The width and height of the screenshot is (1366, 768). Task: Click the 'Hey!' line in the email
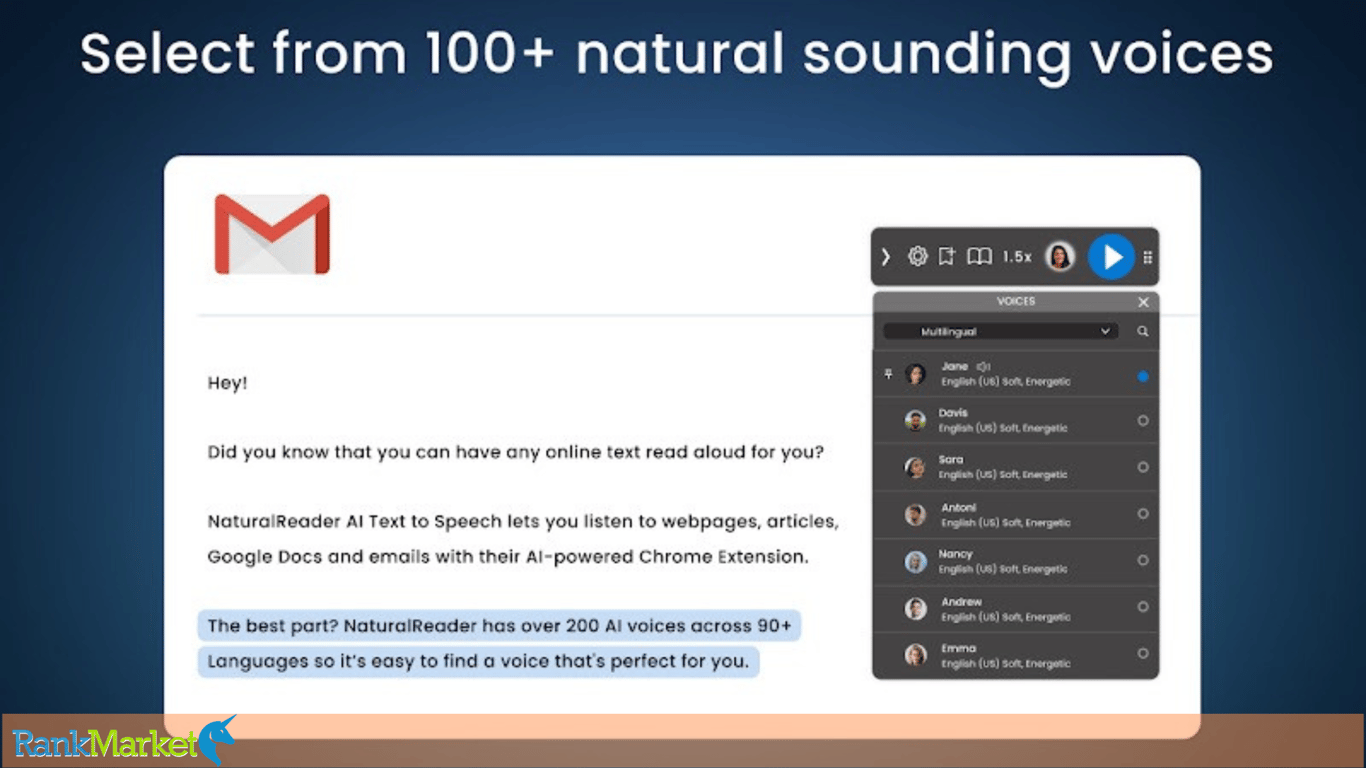point(227,383)
